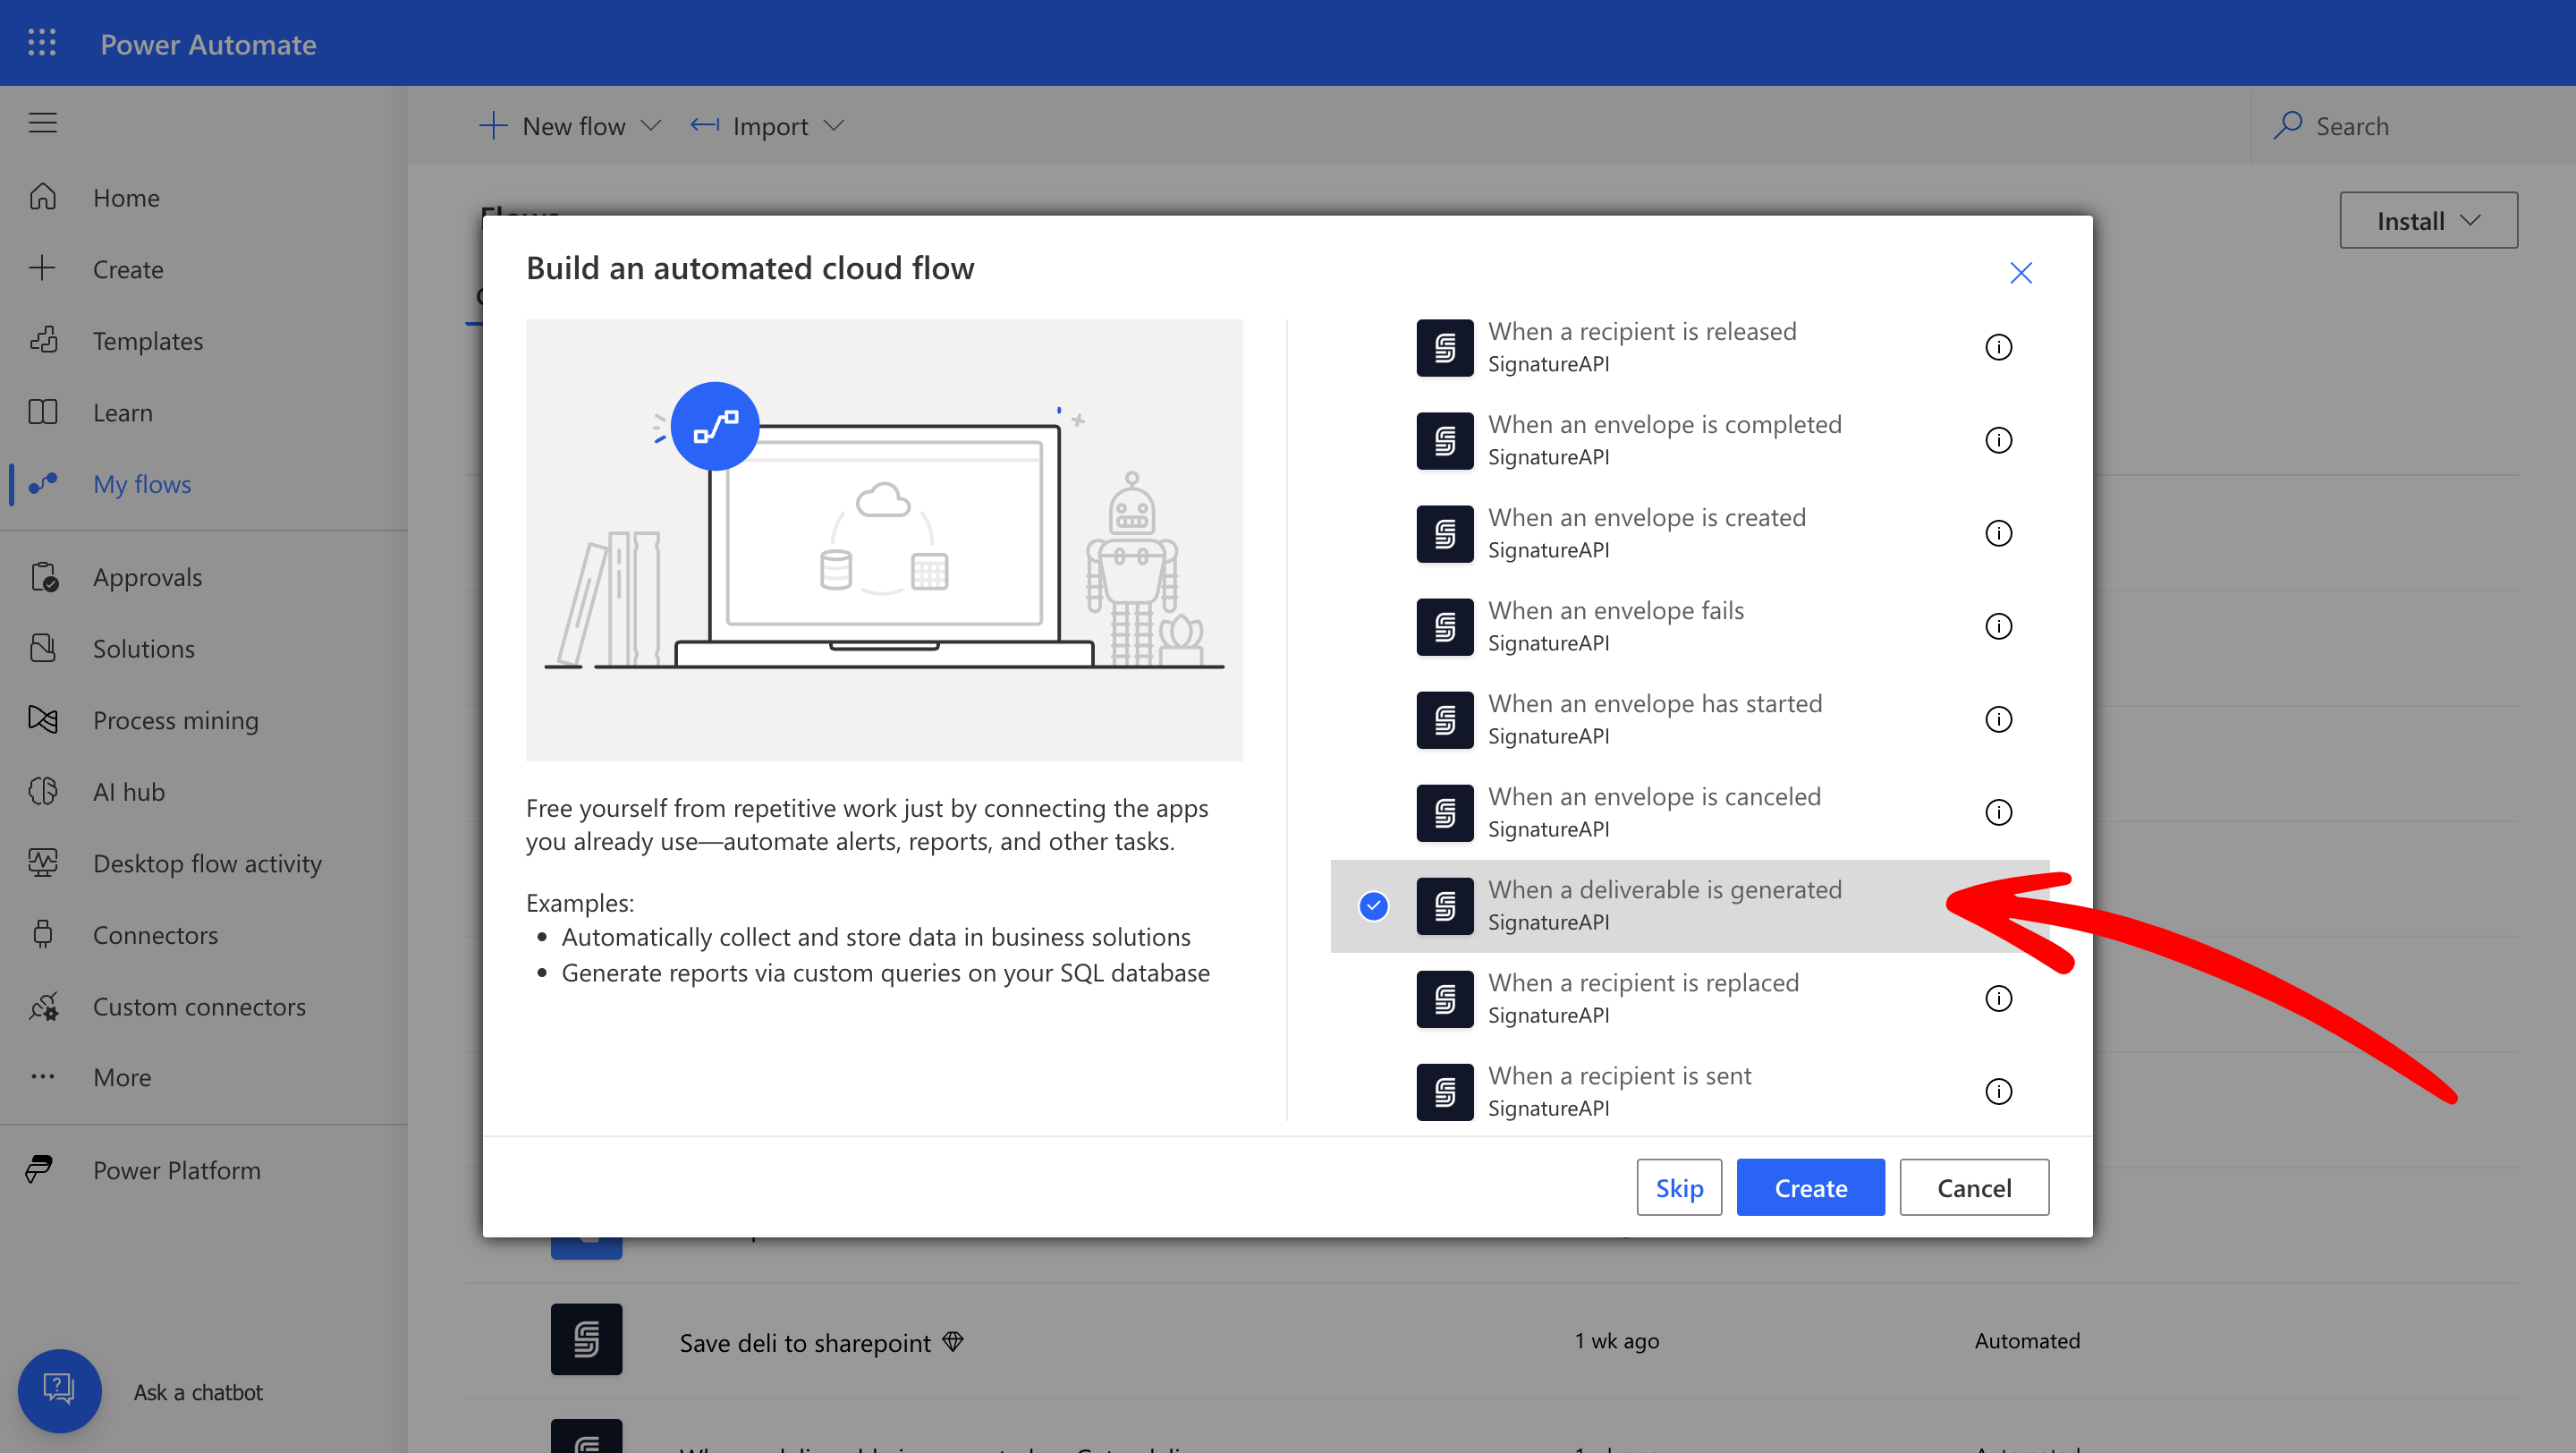Open Connectors in the sidebar
This screenshot has width=2576, height=1453.
point(155,935)
